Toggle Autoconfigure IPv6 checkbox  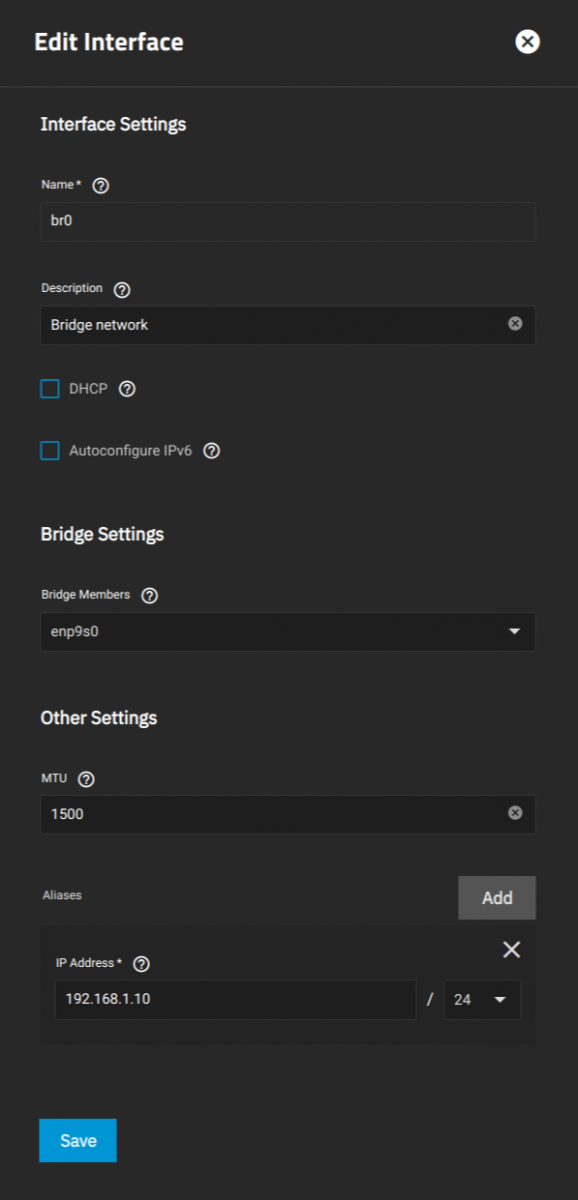[50, 451]
